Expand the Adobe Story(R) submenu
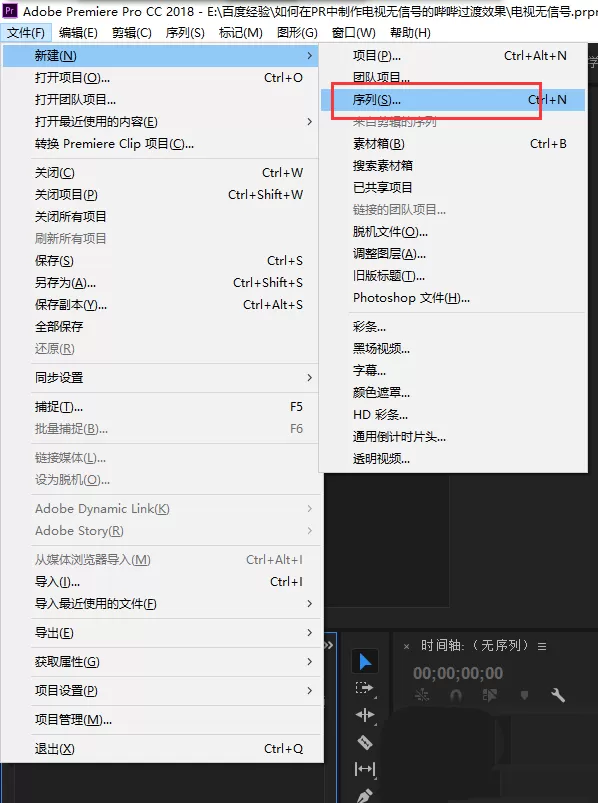This screenshot has height=803, width=598. coord(161,531)
